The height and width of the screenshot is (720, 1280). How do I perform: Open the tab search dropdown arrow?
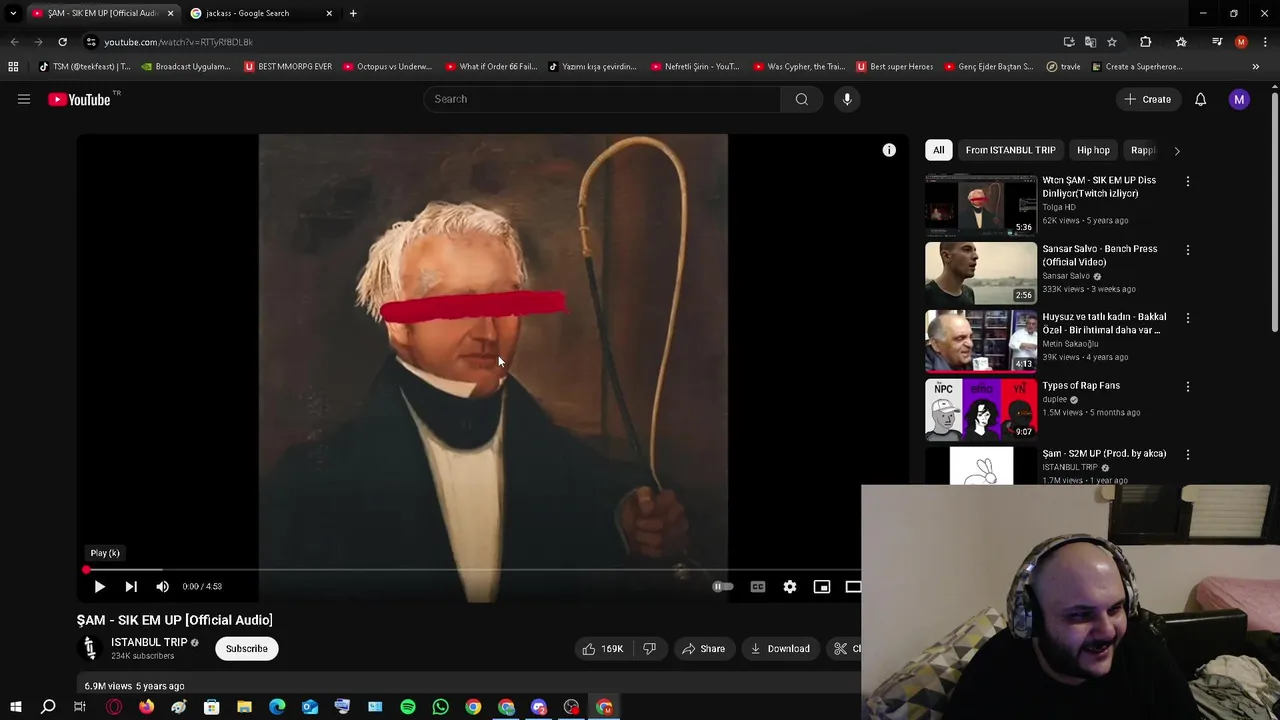(13, 13)
